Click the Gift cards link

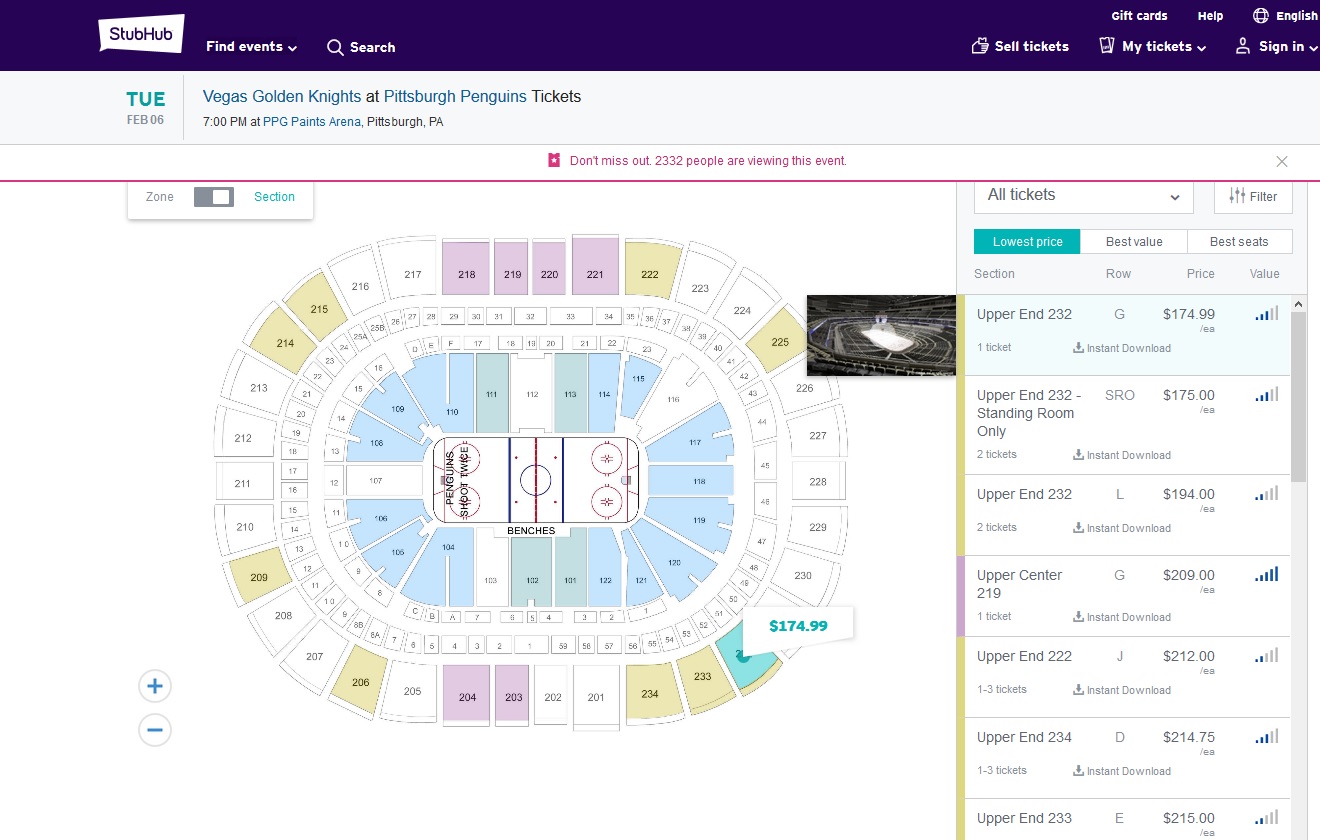[x=1139, y=16]
